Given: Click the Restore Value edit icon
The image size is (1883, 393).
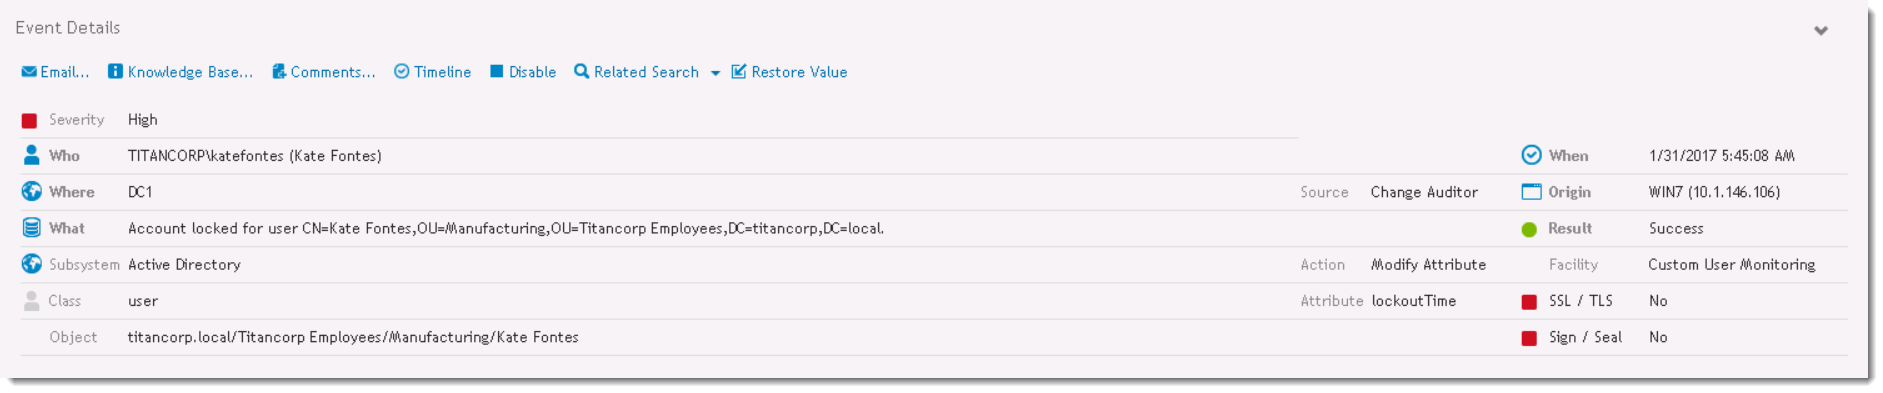Looking at the screenshot, I should pyautogui.click(x=739, y=72).
